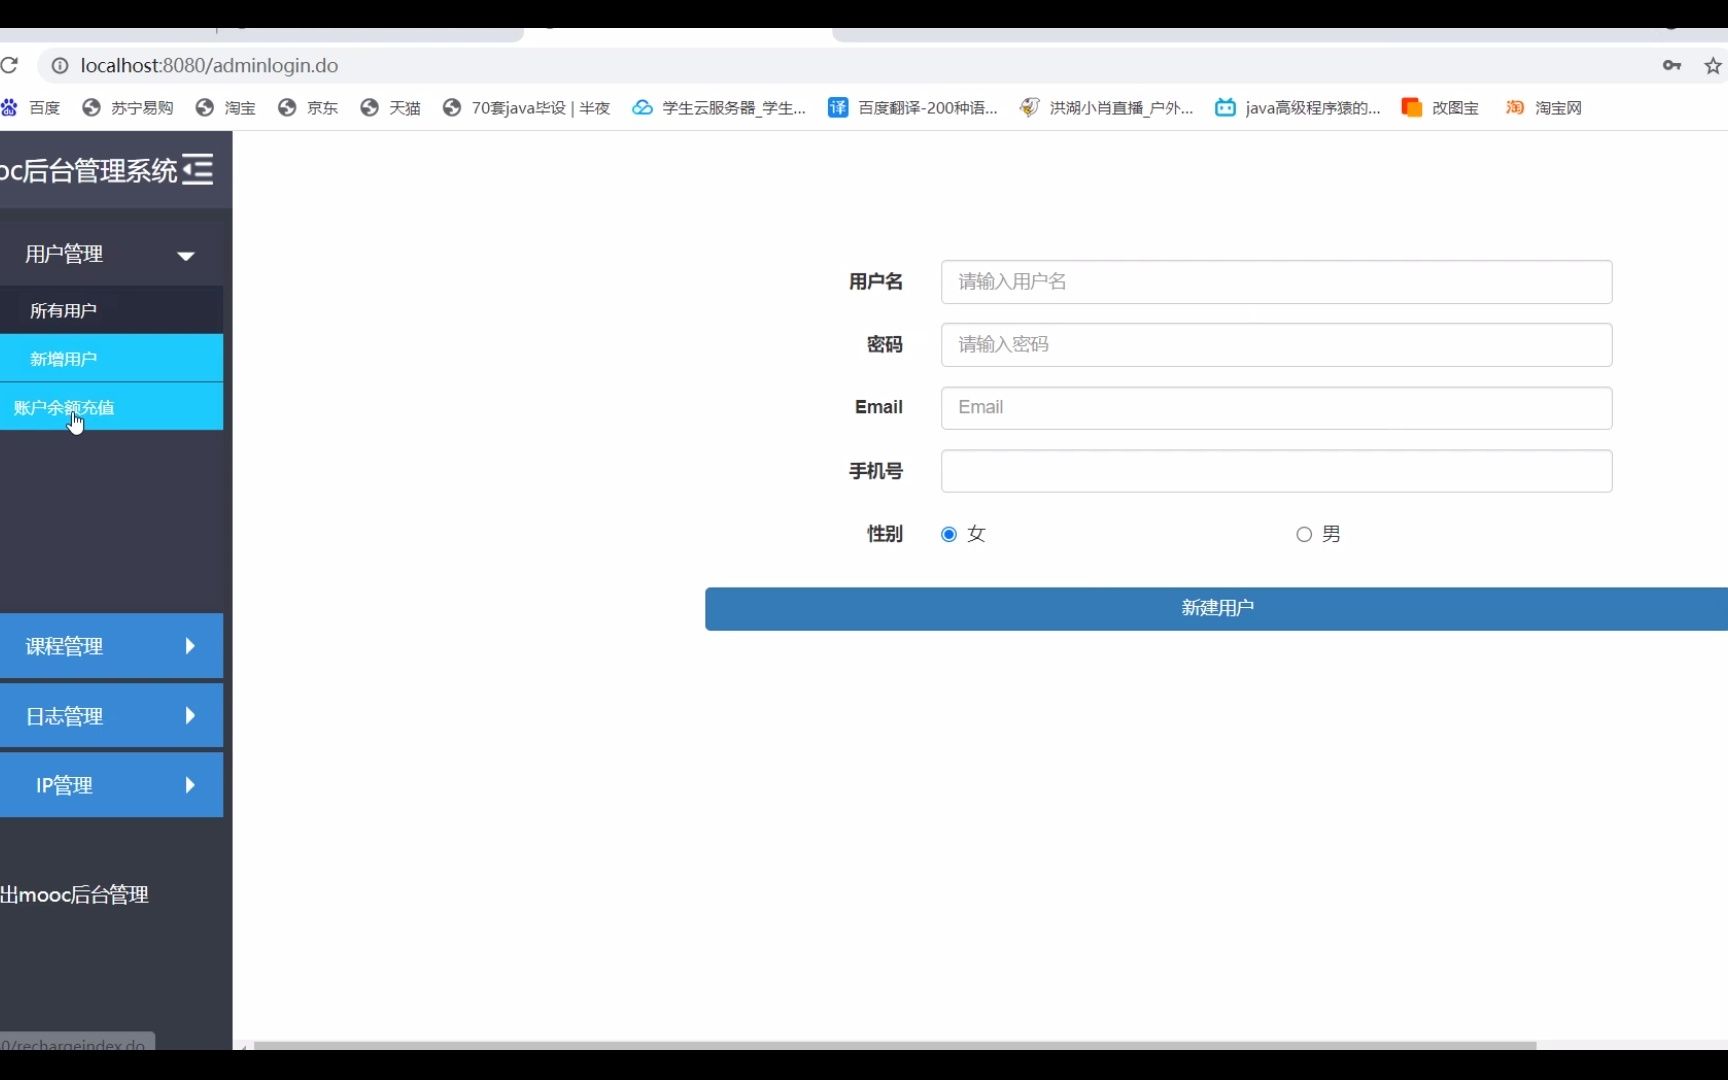Open the 所有用户 menu item
The height and width of the screenshot is (1080, 1728).
(111, 310)
